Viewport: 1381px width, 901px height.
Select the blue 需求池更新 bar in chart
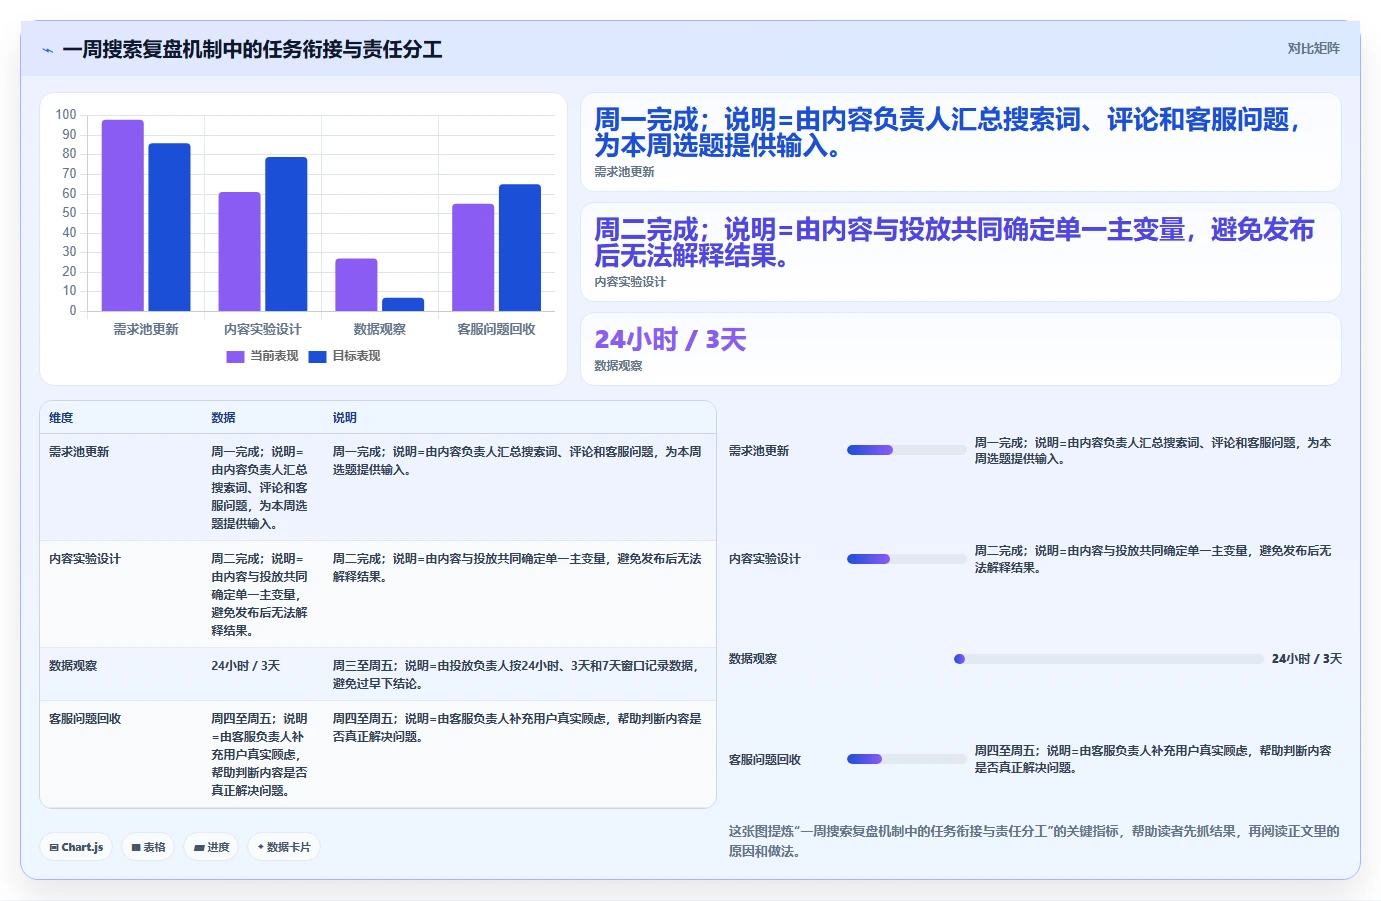pos(169,227)
